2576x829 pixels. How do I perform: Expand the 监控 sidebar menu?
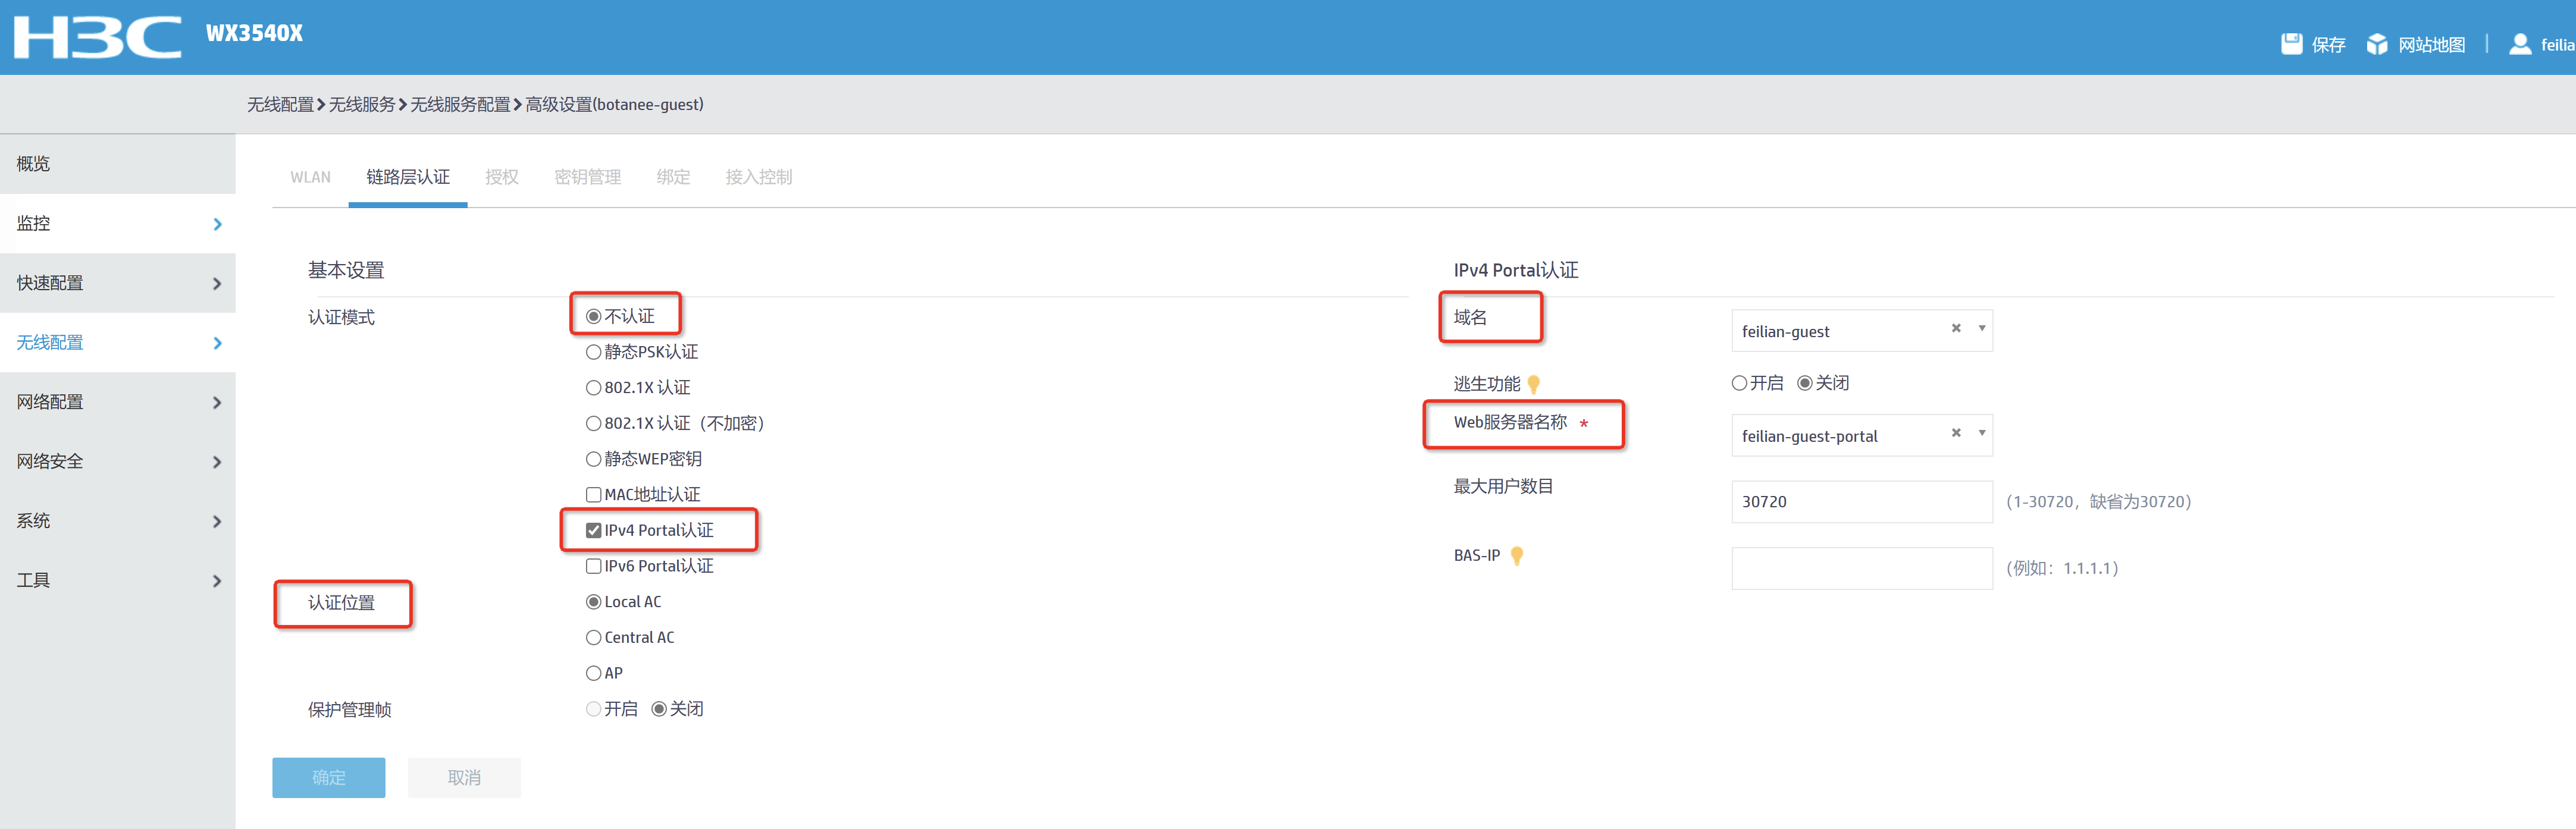click(117, 224)
